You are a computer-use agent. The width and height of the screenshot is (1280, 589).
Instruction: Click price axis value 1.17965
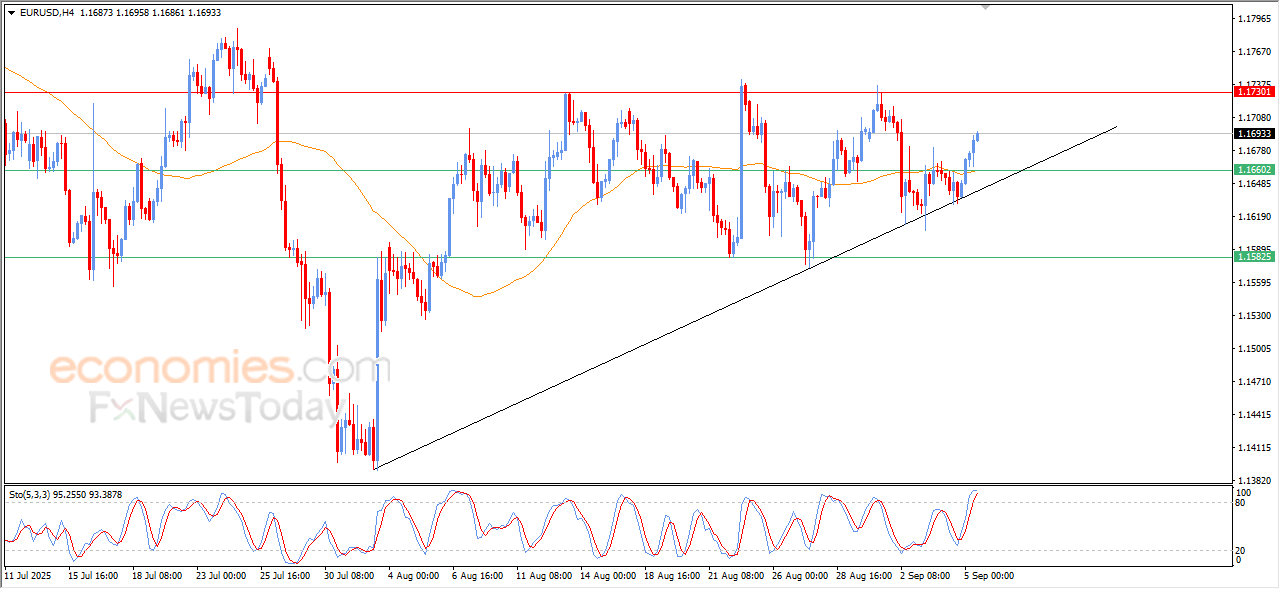tap(1254, 19)
